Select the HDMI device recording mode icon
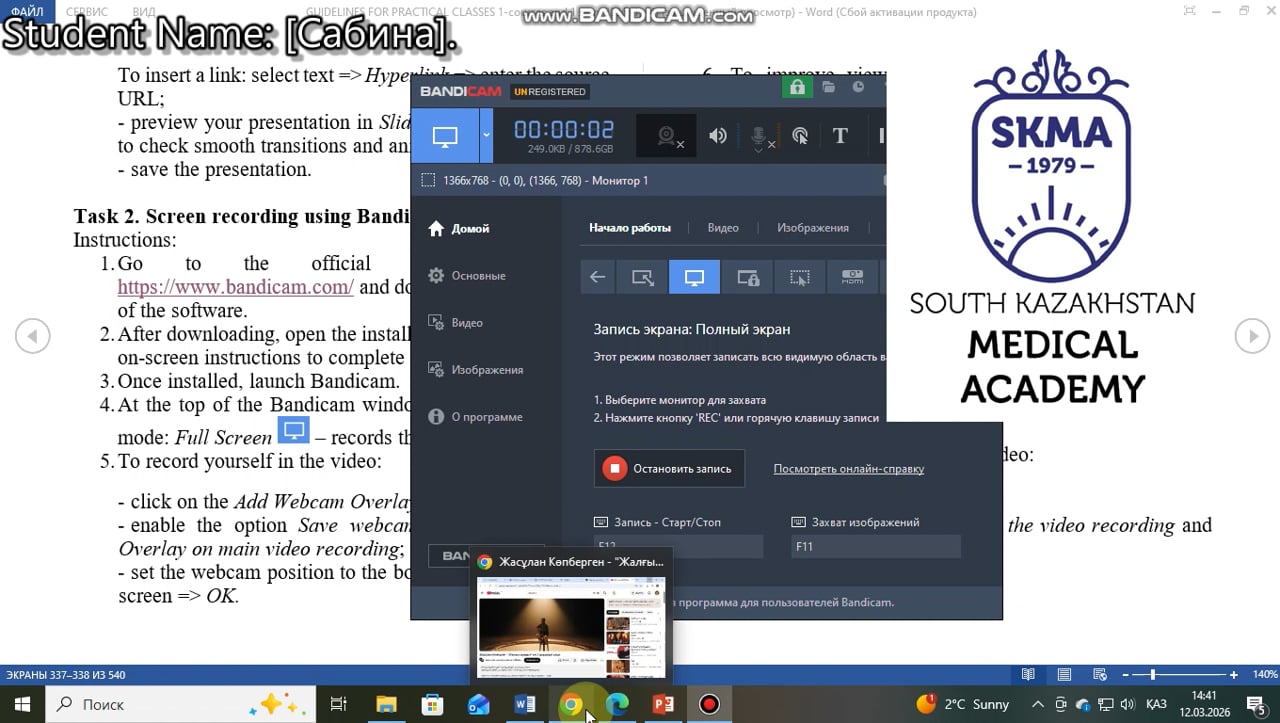Image resolution: width=1280 pixels, height=723 pixels. [852, 277]
